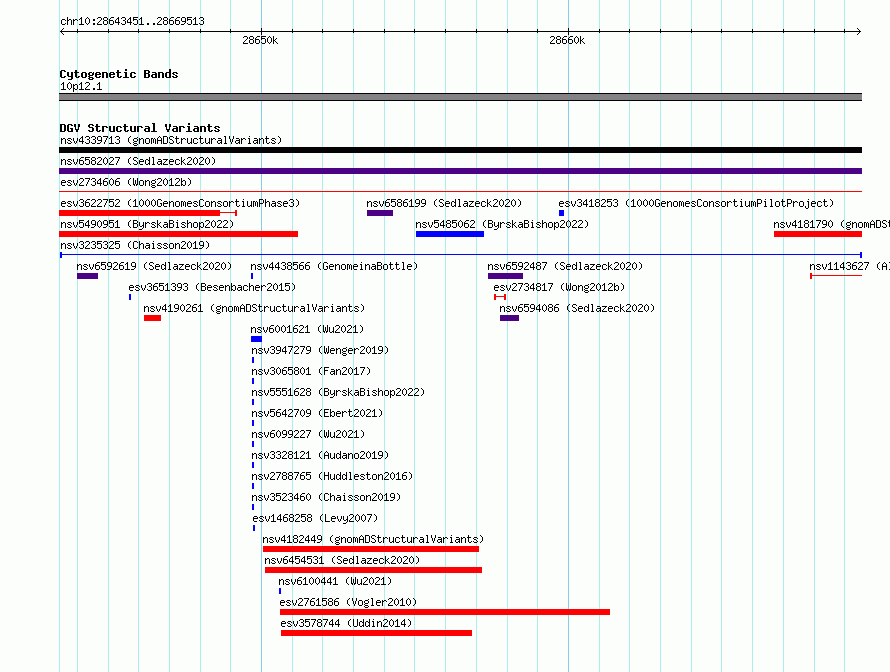The width and height of the screenshot is (890, 672).
Task: Open nsv5485062 (ByrskaBishop2022) label
Action: (502, 224)
